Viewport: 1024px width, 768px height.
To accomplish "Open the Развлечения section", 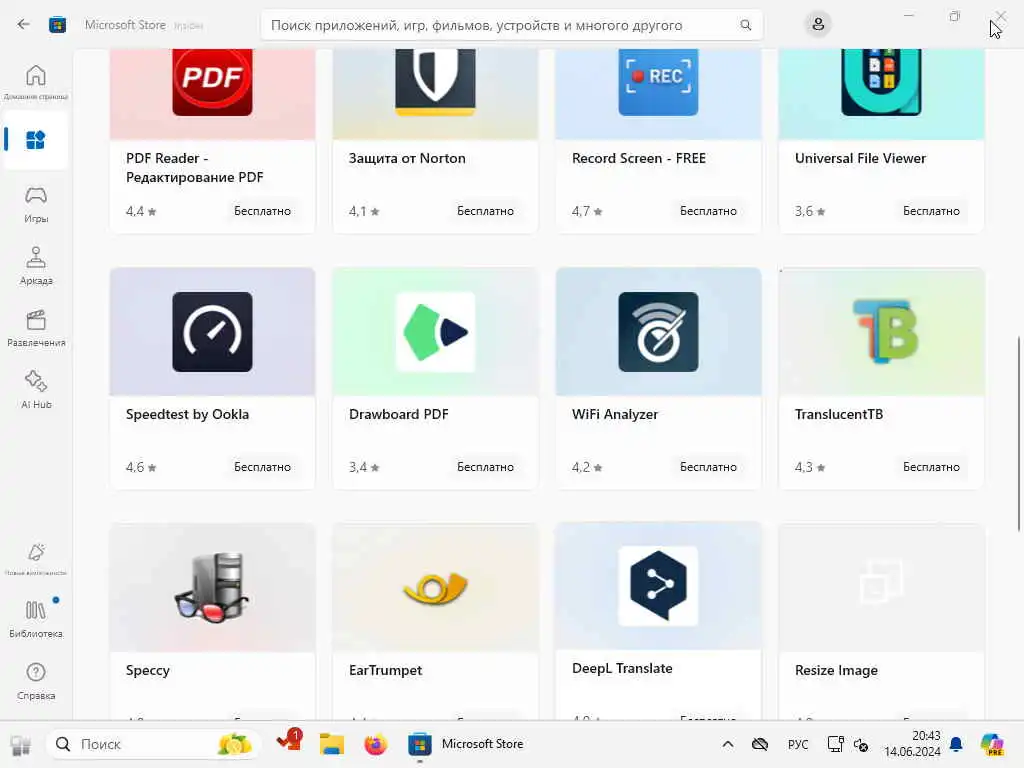I will point(36,328).
